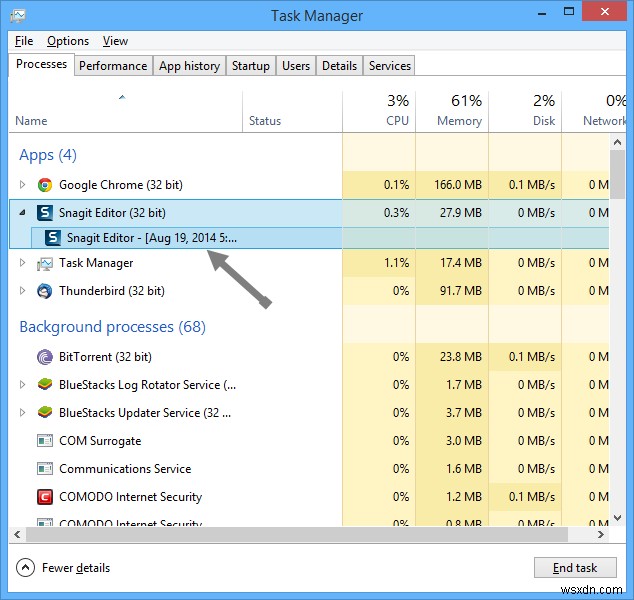634x600 pixels.
Task: Click Fewer details link
Action: [76, 568]
